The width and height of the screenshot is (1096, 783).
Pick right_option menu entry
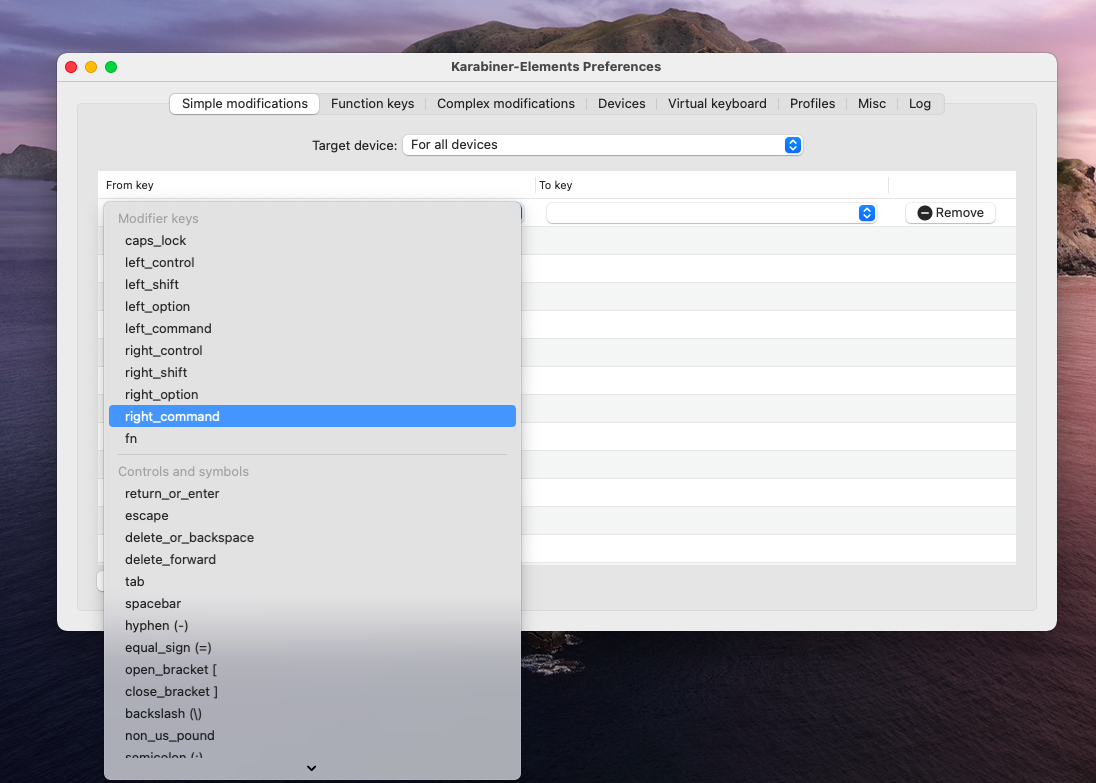tap(312, 394)
